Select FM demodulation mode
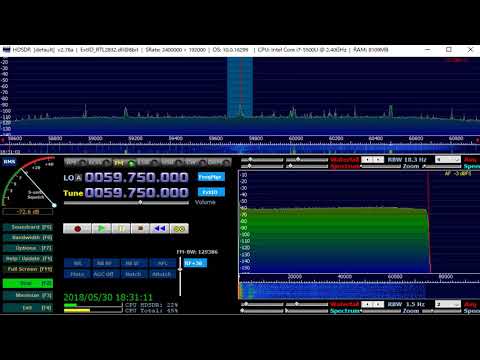The height and width of the screenshot is (360, 480). point(124,163)
